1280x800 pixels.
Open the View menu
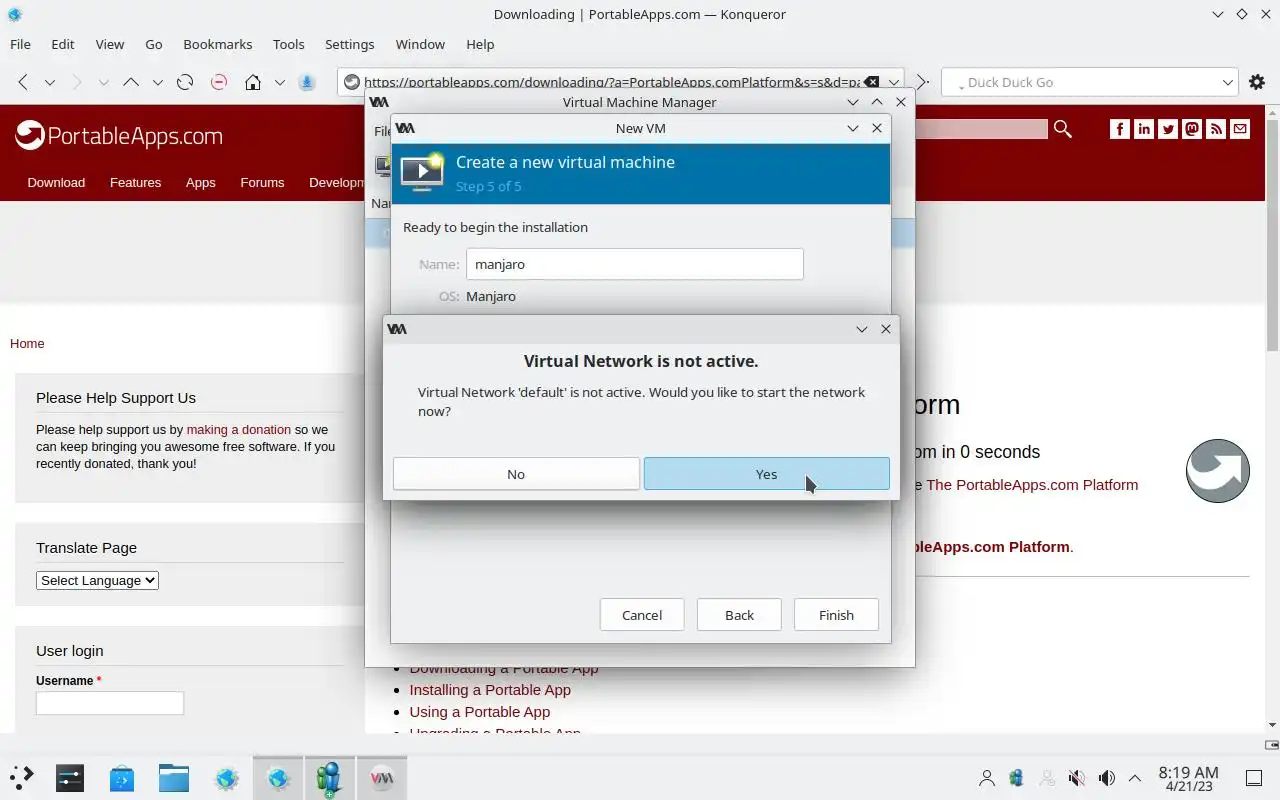110,44
